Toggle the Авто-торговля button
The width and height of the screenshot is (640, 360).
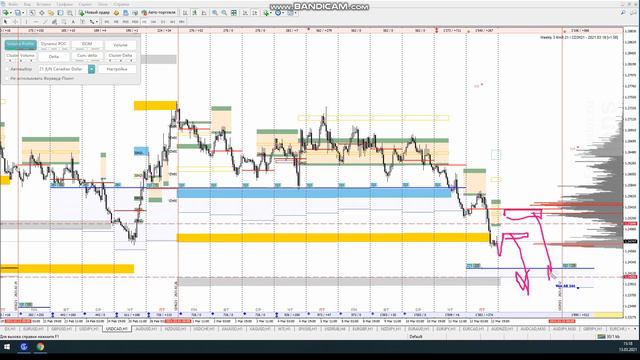159,13
